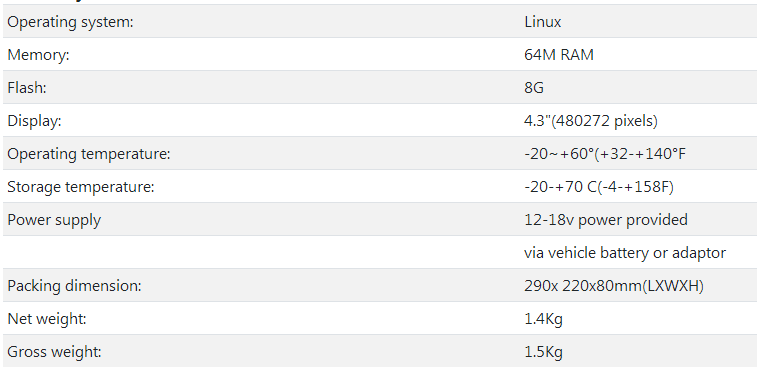Image resolution: width=757 pixels, height=375 pixels.
Task: Click the 'Operating temperature:' label
Action: pyautogui.click(x=89, y=154)
